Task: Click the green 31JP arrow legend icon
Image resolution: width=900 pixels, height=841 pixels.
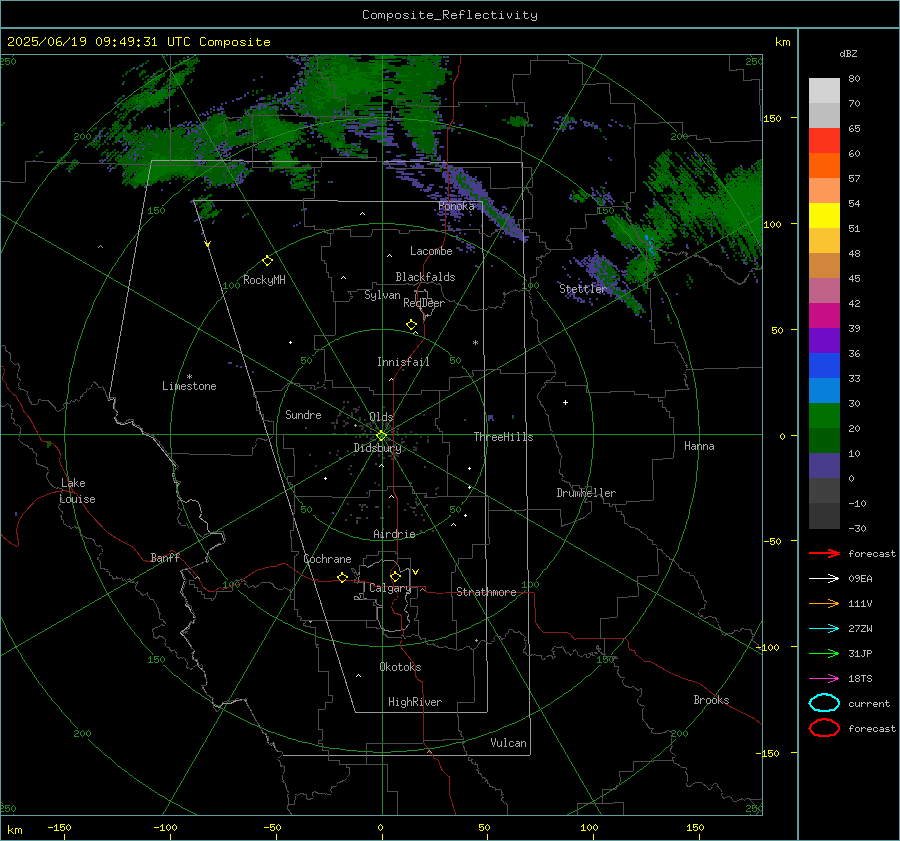Action: point(824,653)
